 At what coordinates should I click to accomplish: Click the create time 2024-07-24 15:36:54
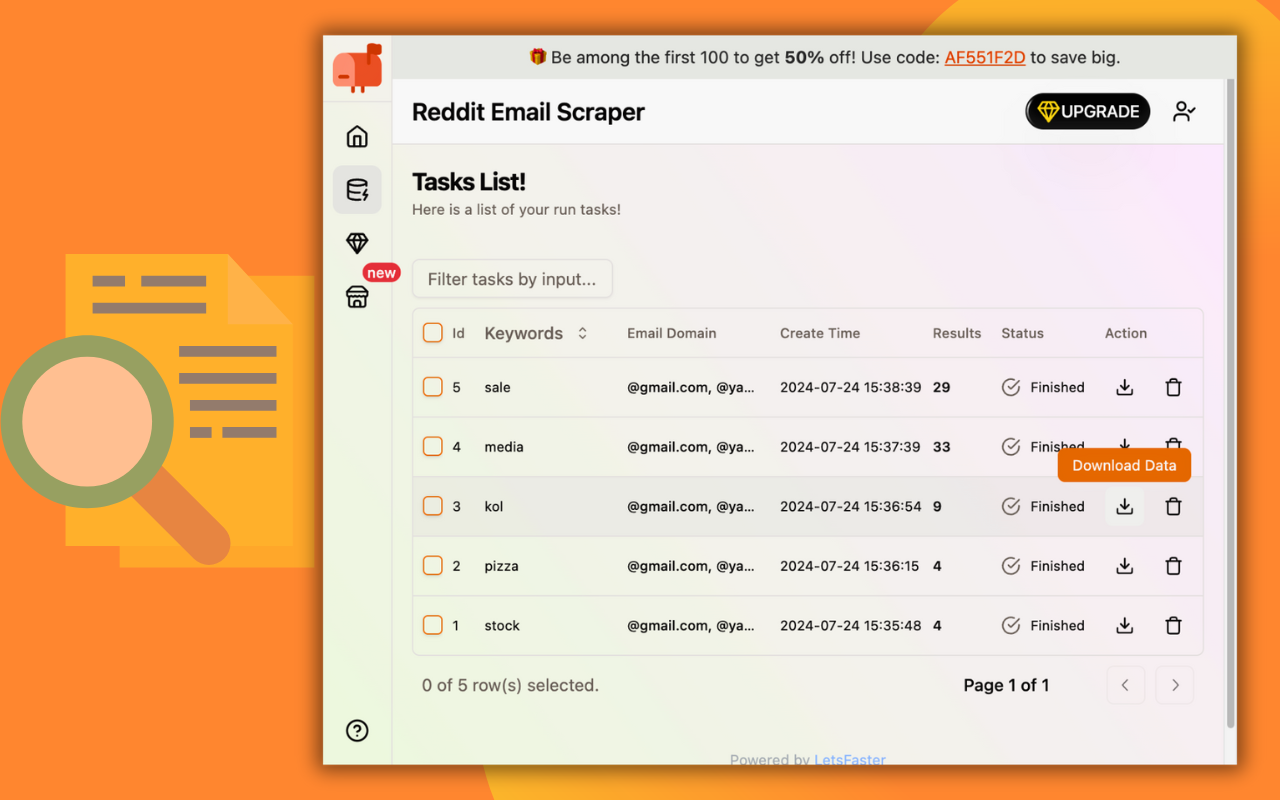point(851,507)
